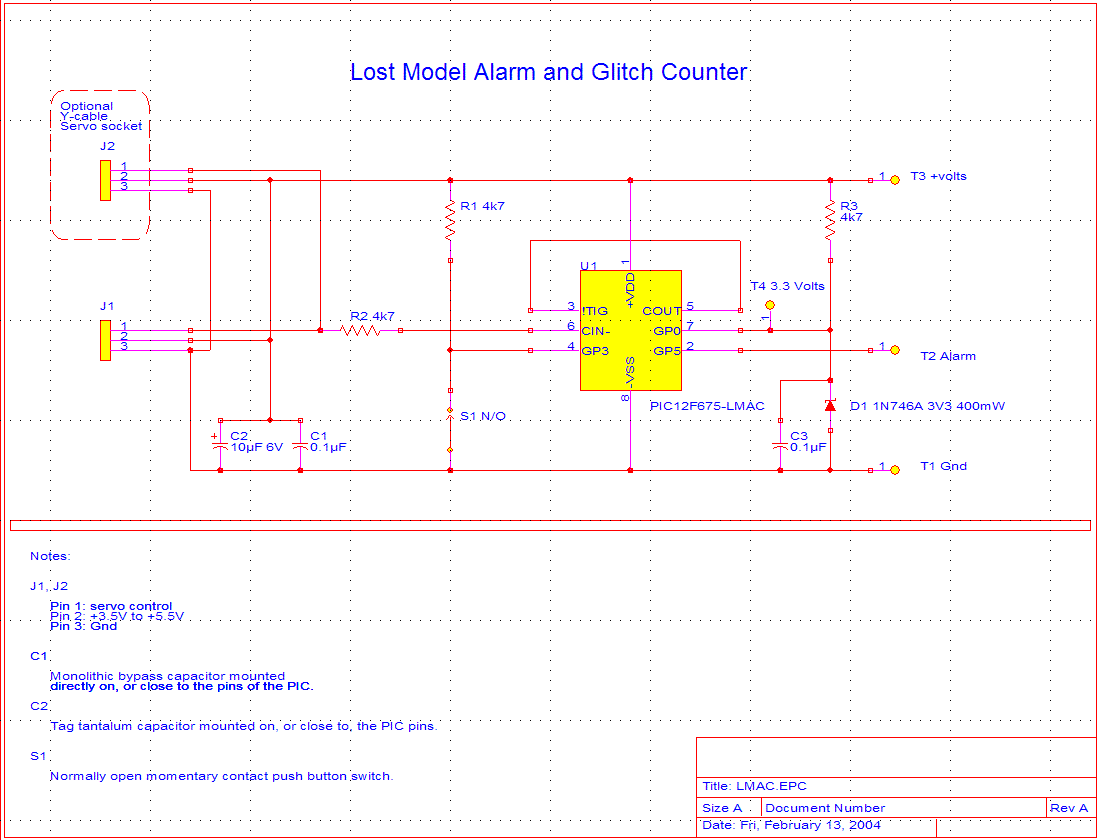Click the J2 servo socket connector
1100x840 pixels.
[105, 180]
